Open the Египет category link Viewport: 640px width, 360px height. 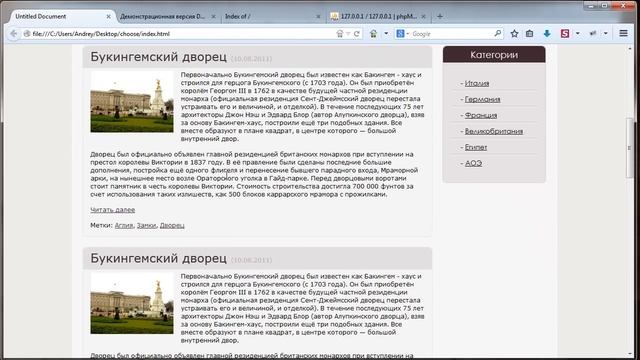pyautogui.click(x=476, y=147)
